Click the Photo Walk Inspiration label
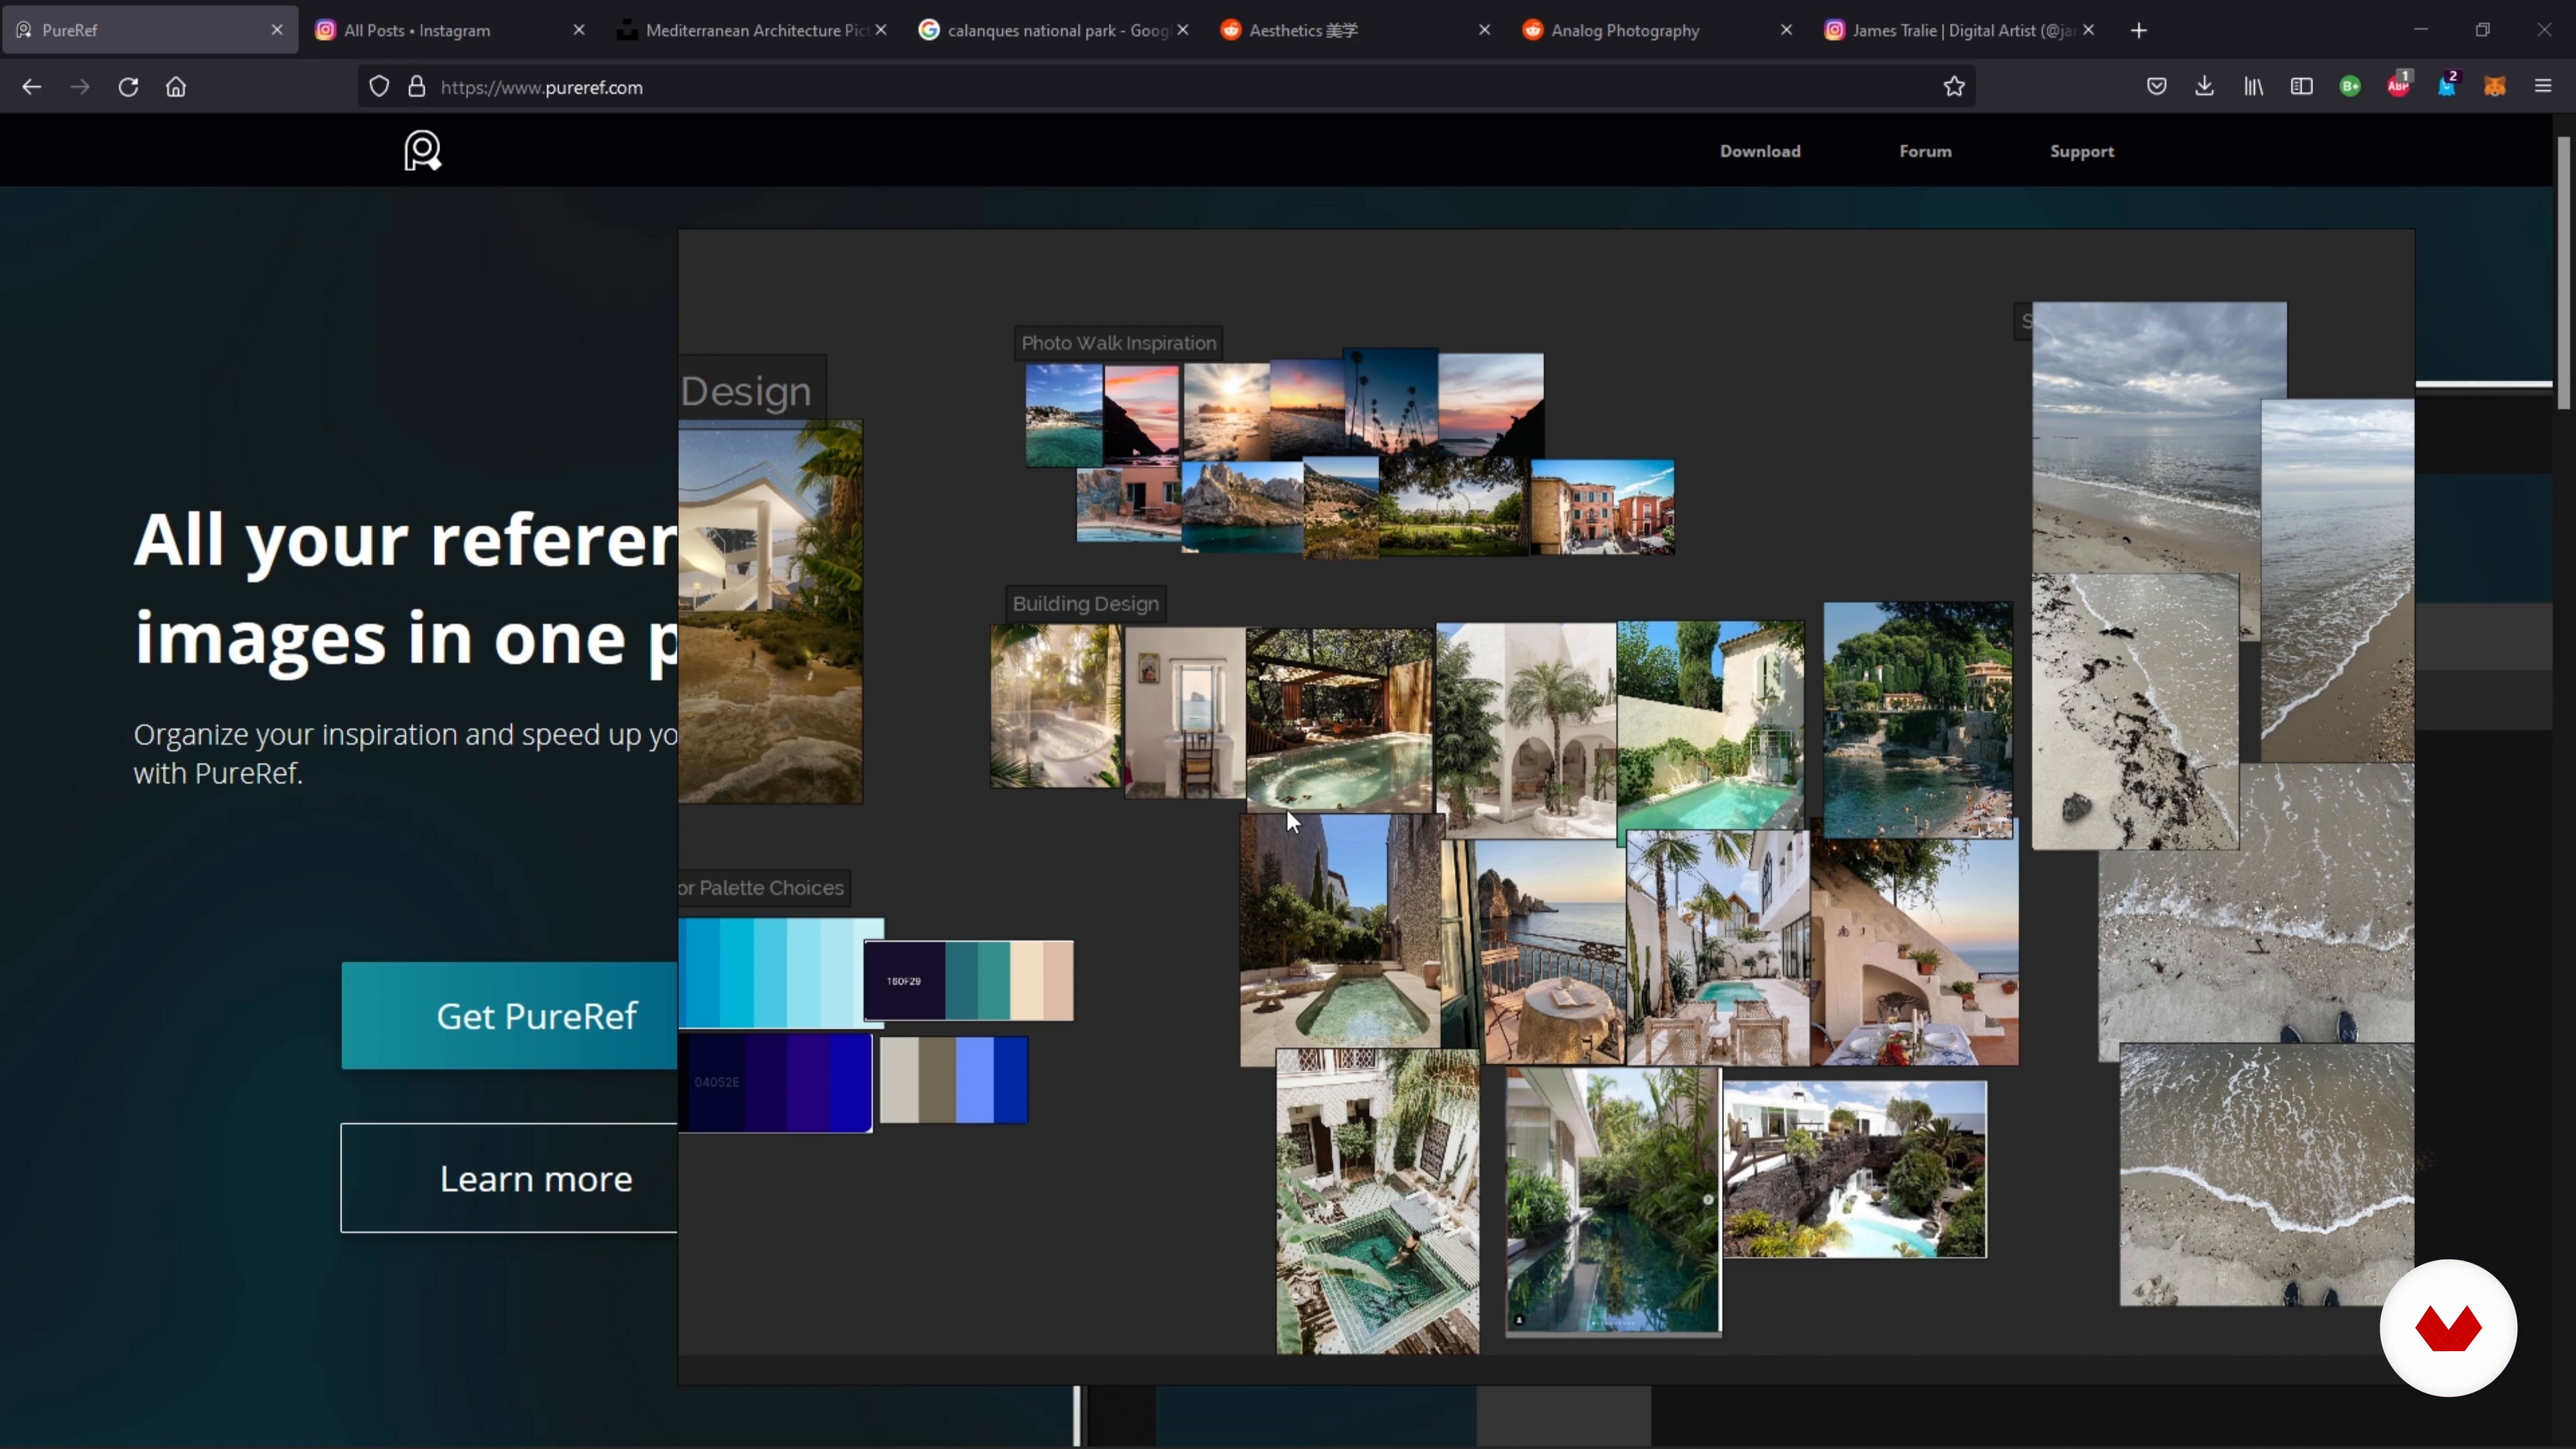This screenshot has height=1449, width=2576. click(x=1118, y=343)
